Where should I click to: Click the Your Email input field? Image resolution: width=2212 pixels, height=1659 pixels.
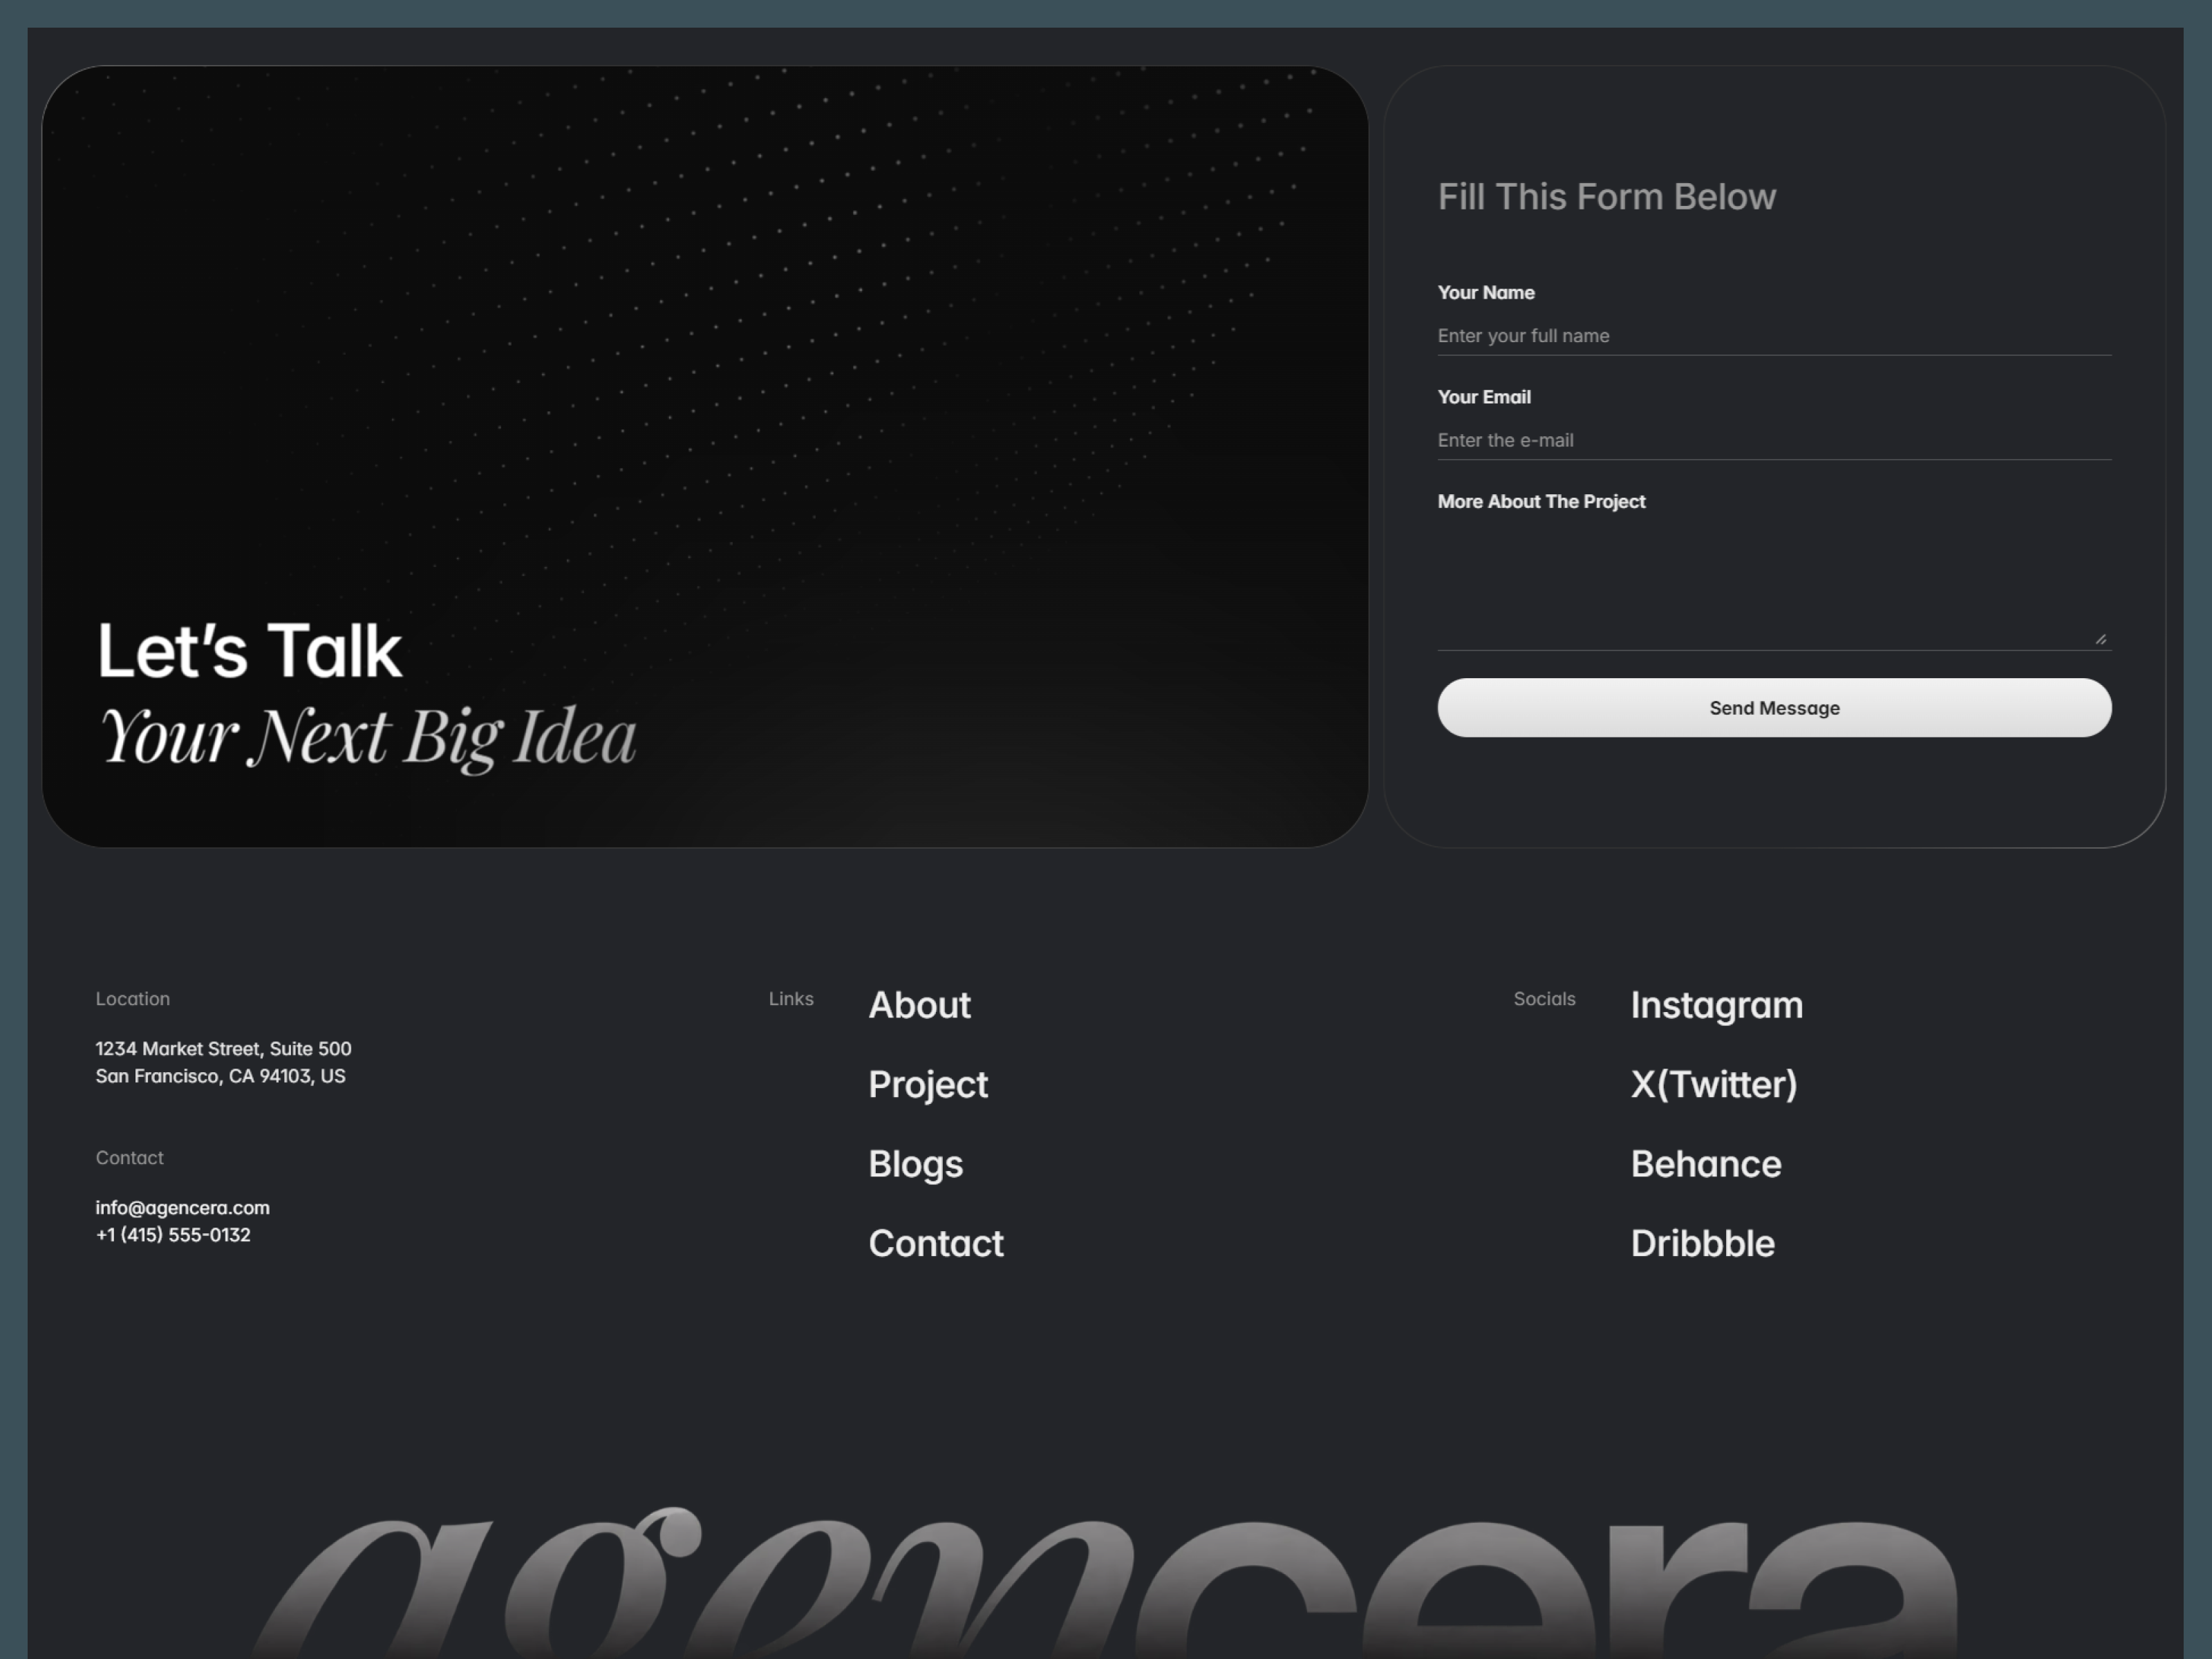point(1774,440)
